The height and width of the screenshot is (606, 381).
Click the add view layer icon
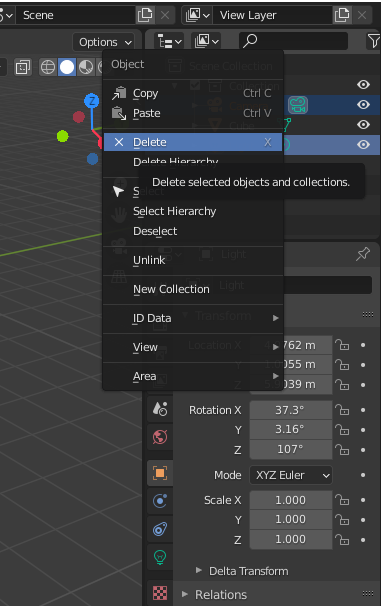(342, 15)
